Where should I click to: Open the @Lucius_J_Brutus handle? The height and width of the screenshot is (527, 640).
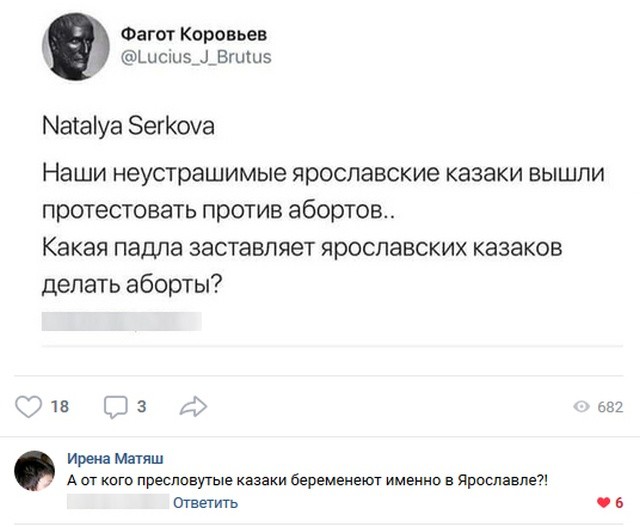[x=195, y=58]
